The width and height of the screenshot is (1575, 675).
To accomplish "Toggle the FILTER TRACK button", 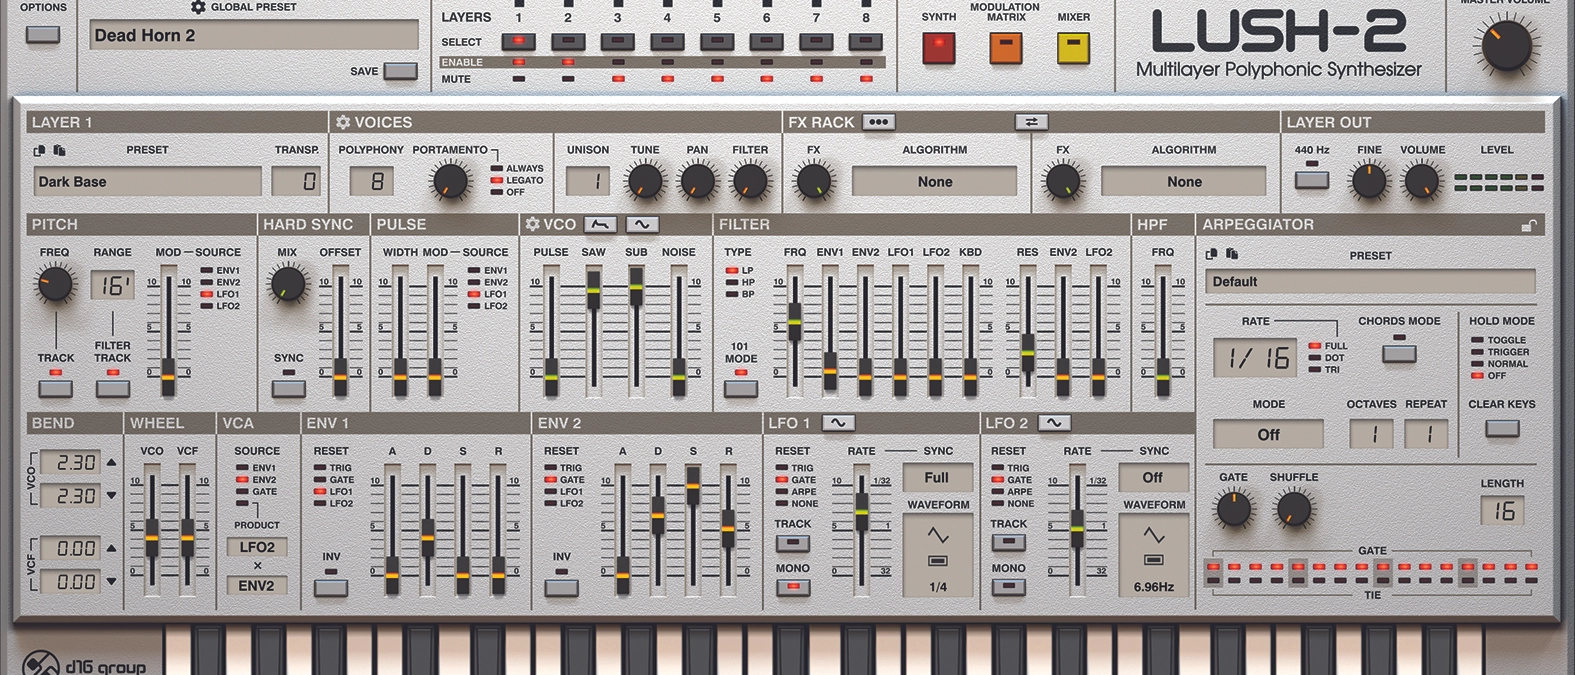I will [x=112, y=388].
